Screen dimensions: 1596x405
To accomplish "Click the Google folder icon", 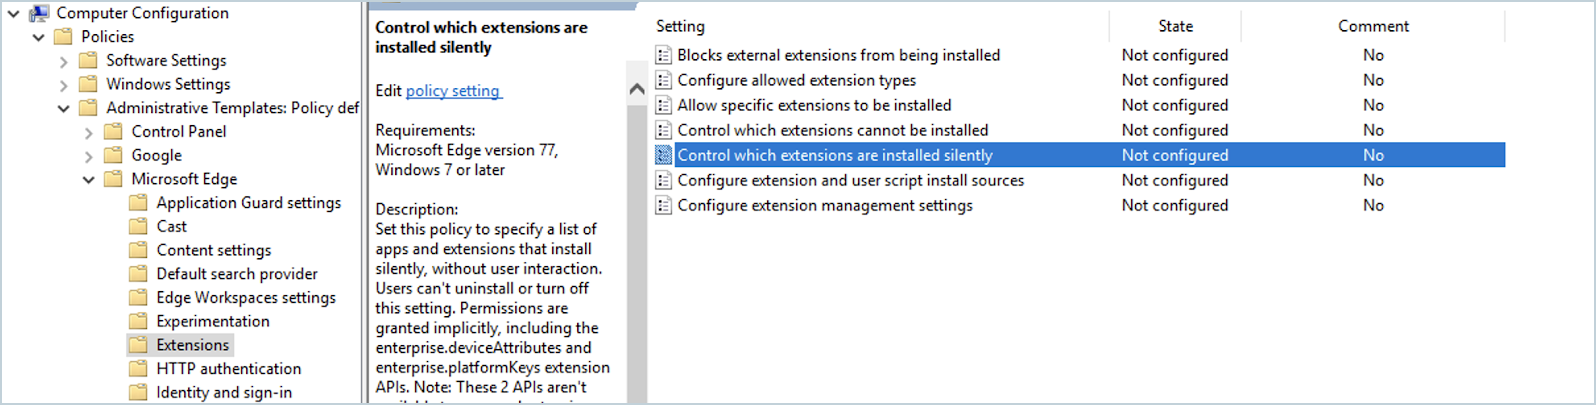I will click(x=114, y=155).
